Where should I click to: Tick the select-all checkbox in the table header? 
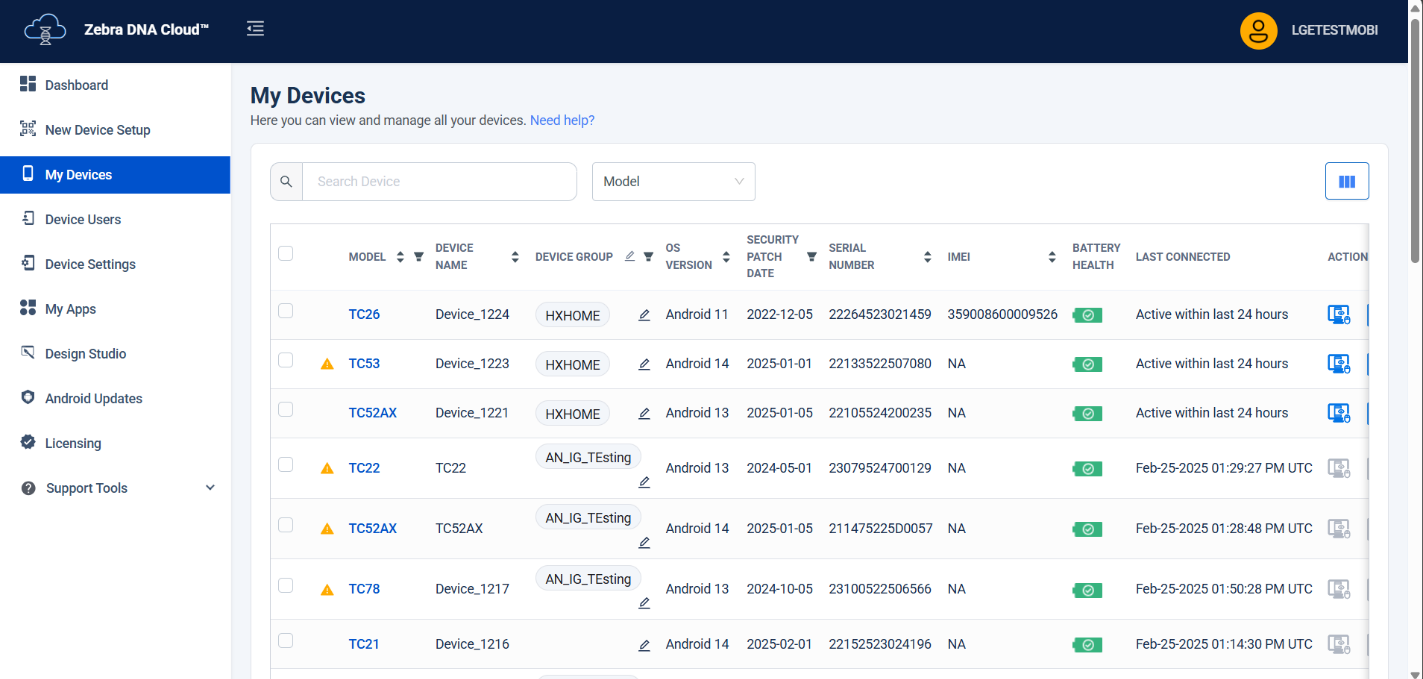286,254
